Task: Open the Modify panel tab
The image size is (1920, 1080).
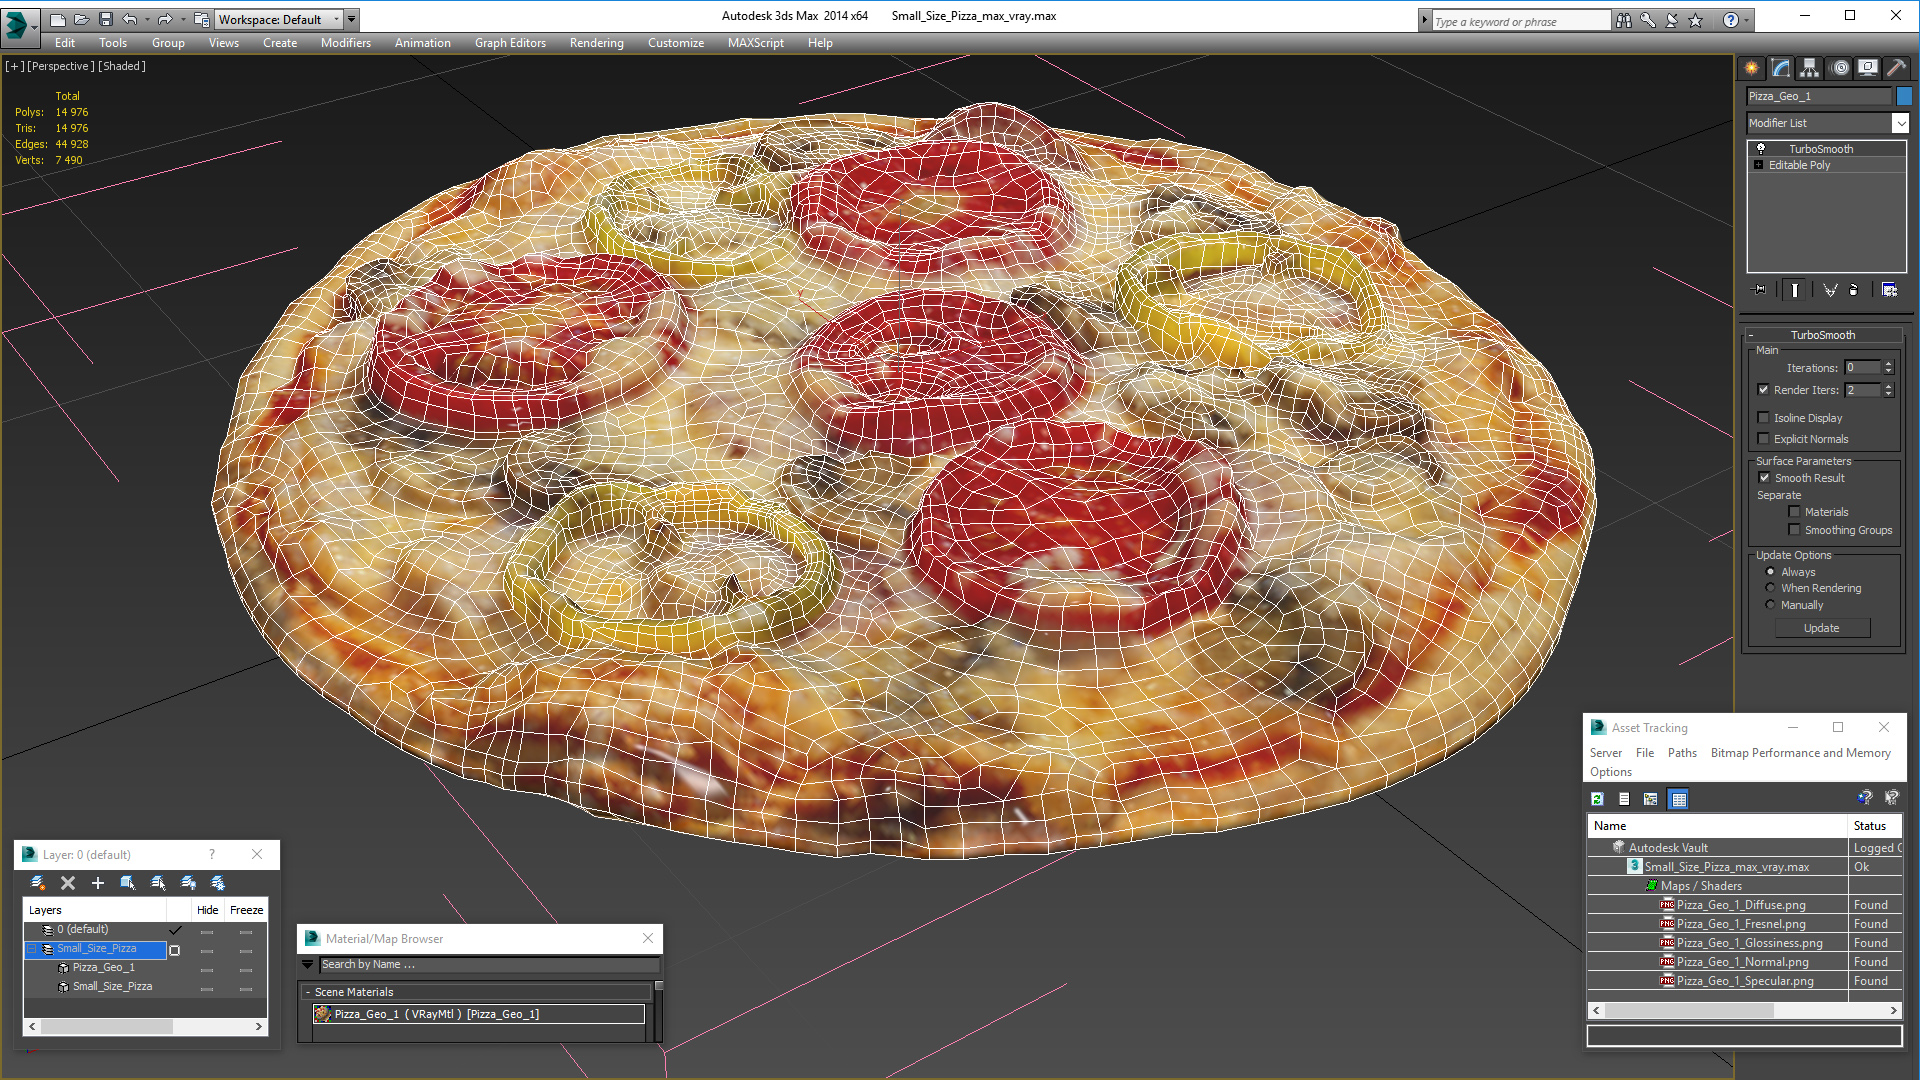Action: coord(1780,68)
